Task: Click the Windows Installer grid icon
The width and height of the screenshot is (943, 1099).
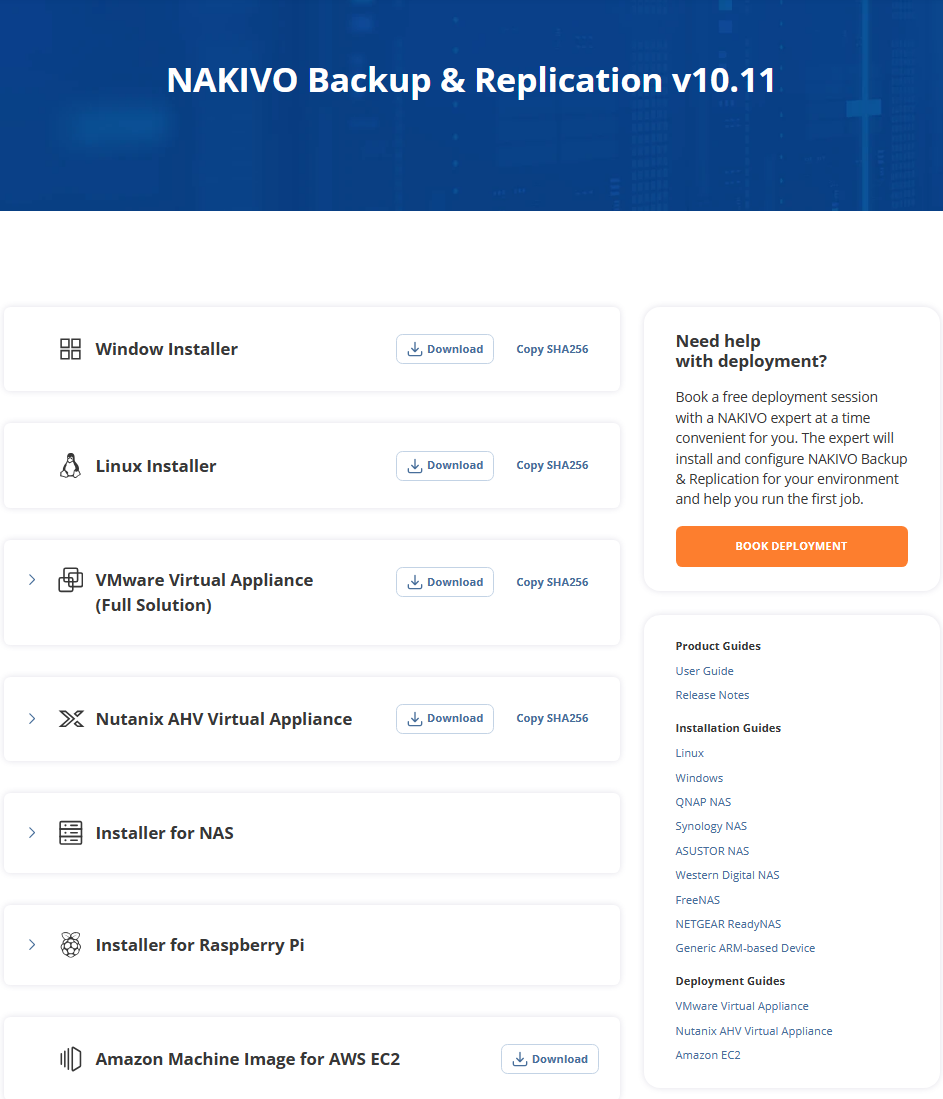Action: tap(70, 349)
